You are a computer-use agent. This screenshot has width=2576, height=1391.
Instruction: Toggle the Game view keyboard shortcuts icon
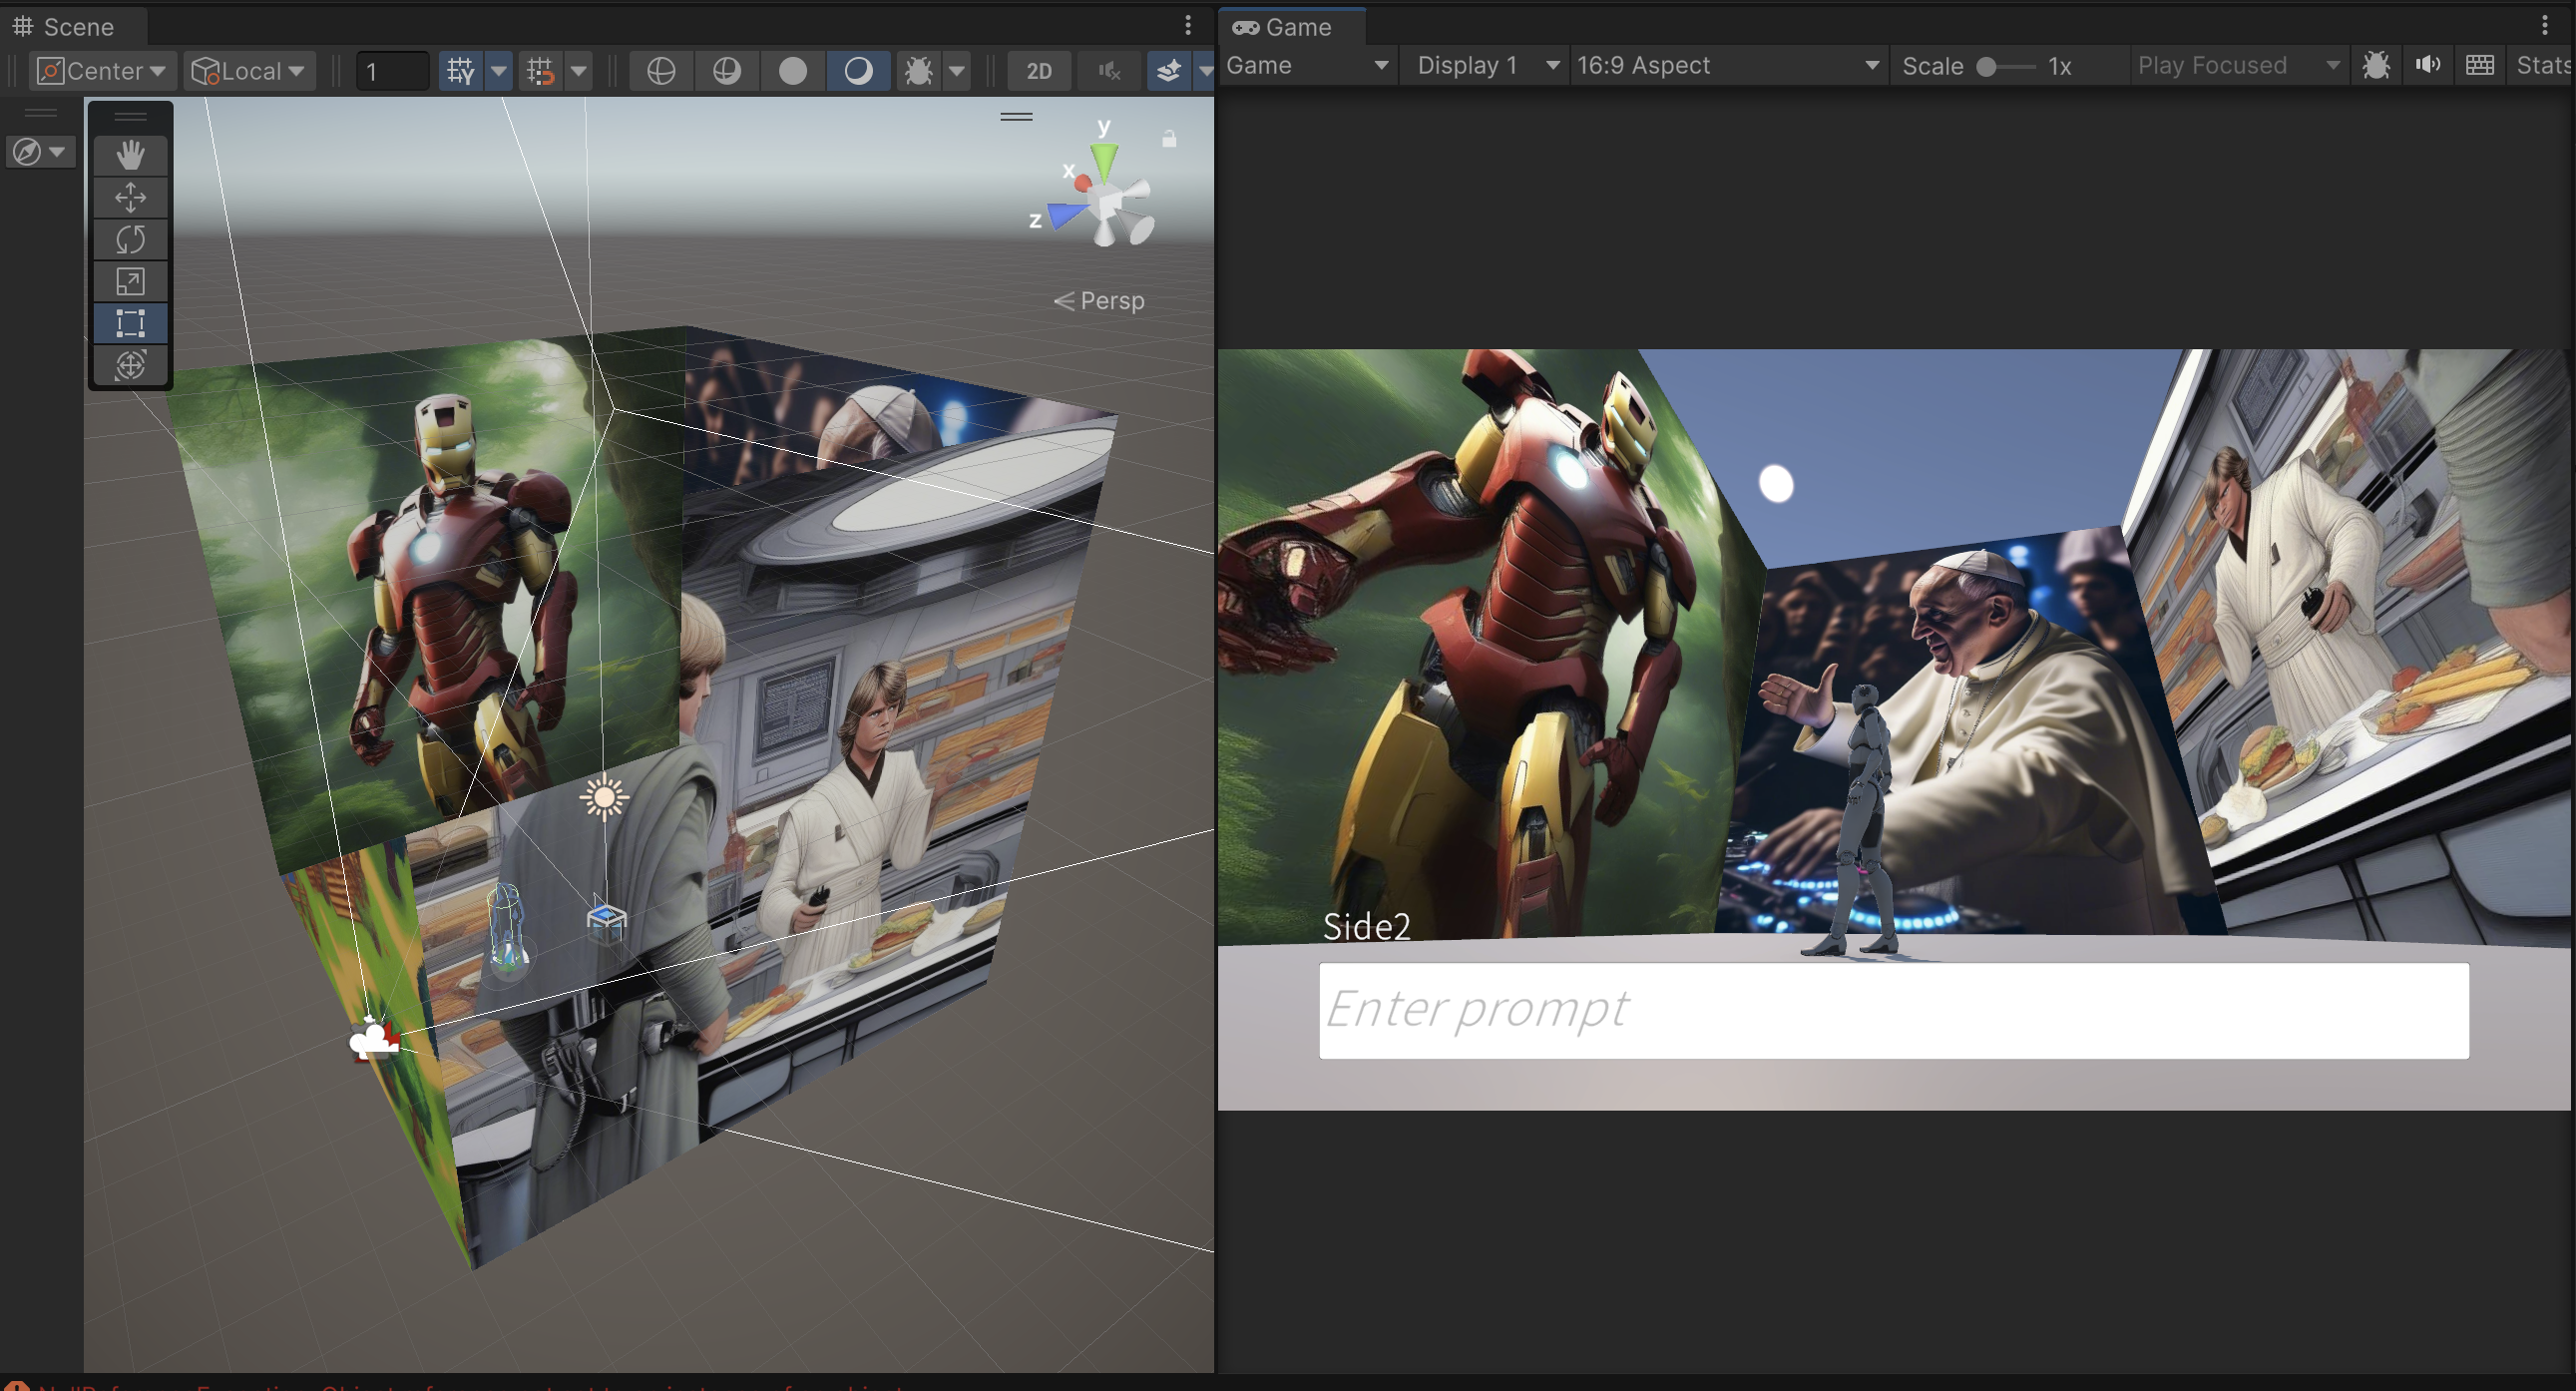pos(2480,66)
